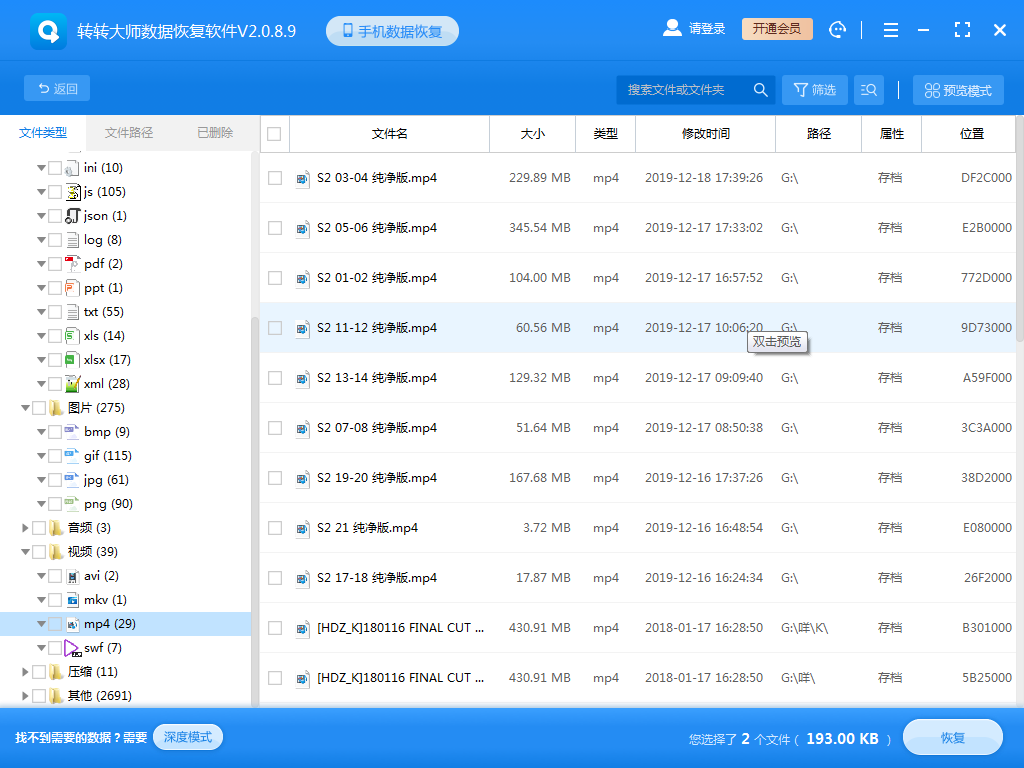Select the [HDZ_K]180116 FINAL CUT row in G:\咩\K\

pyautogui.click(x=638, y=628)
